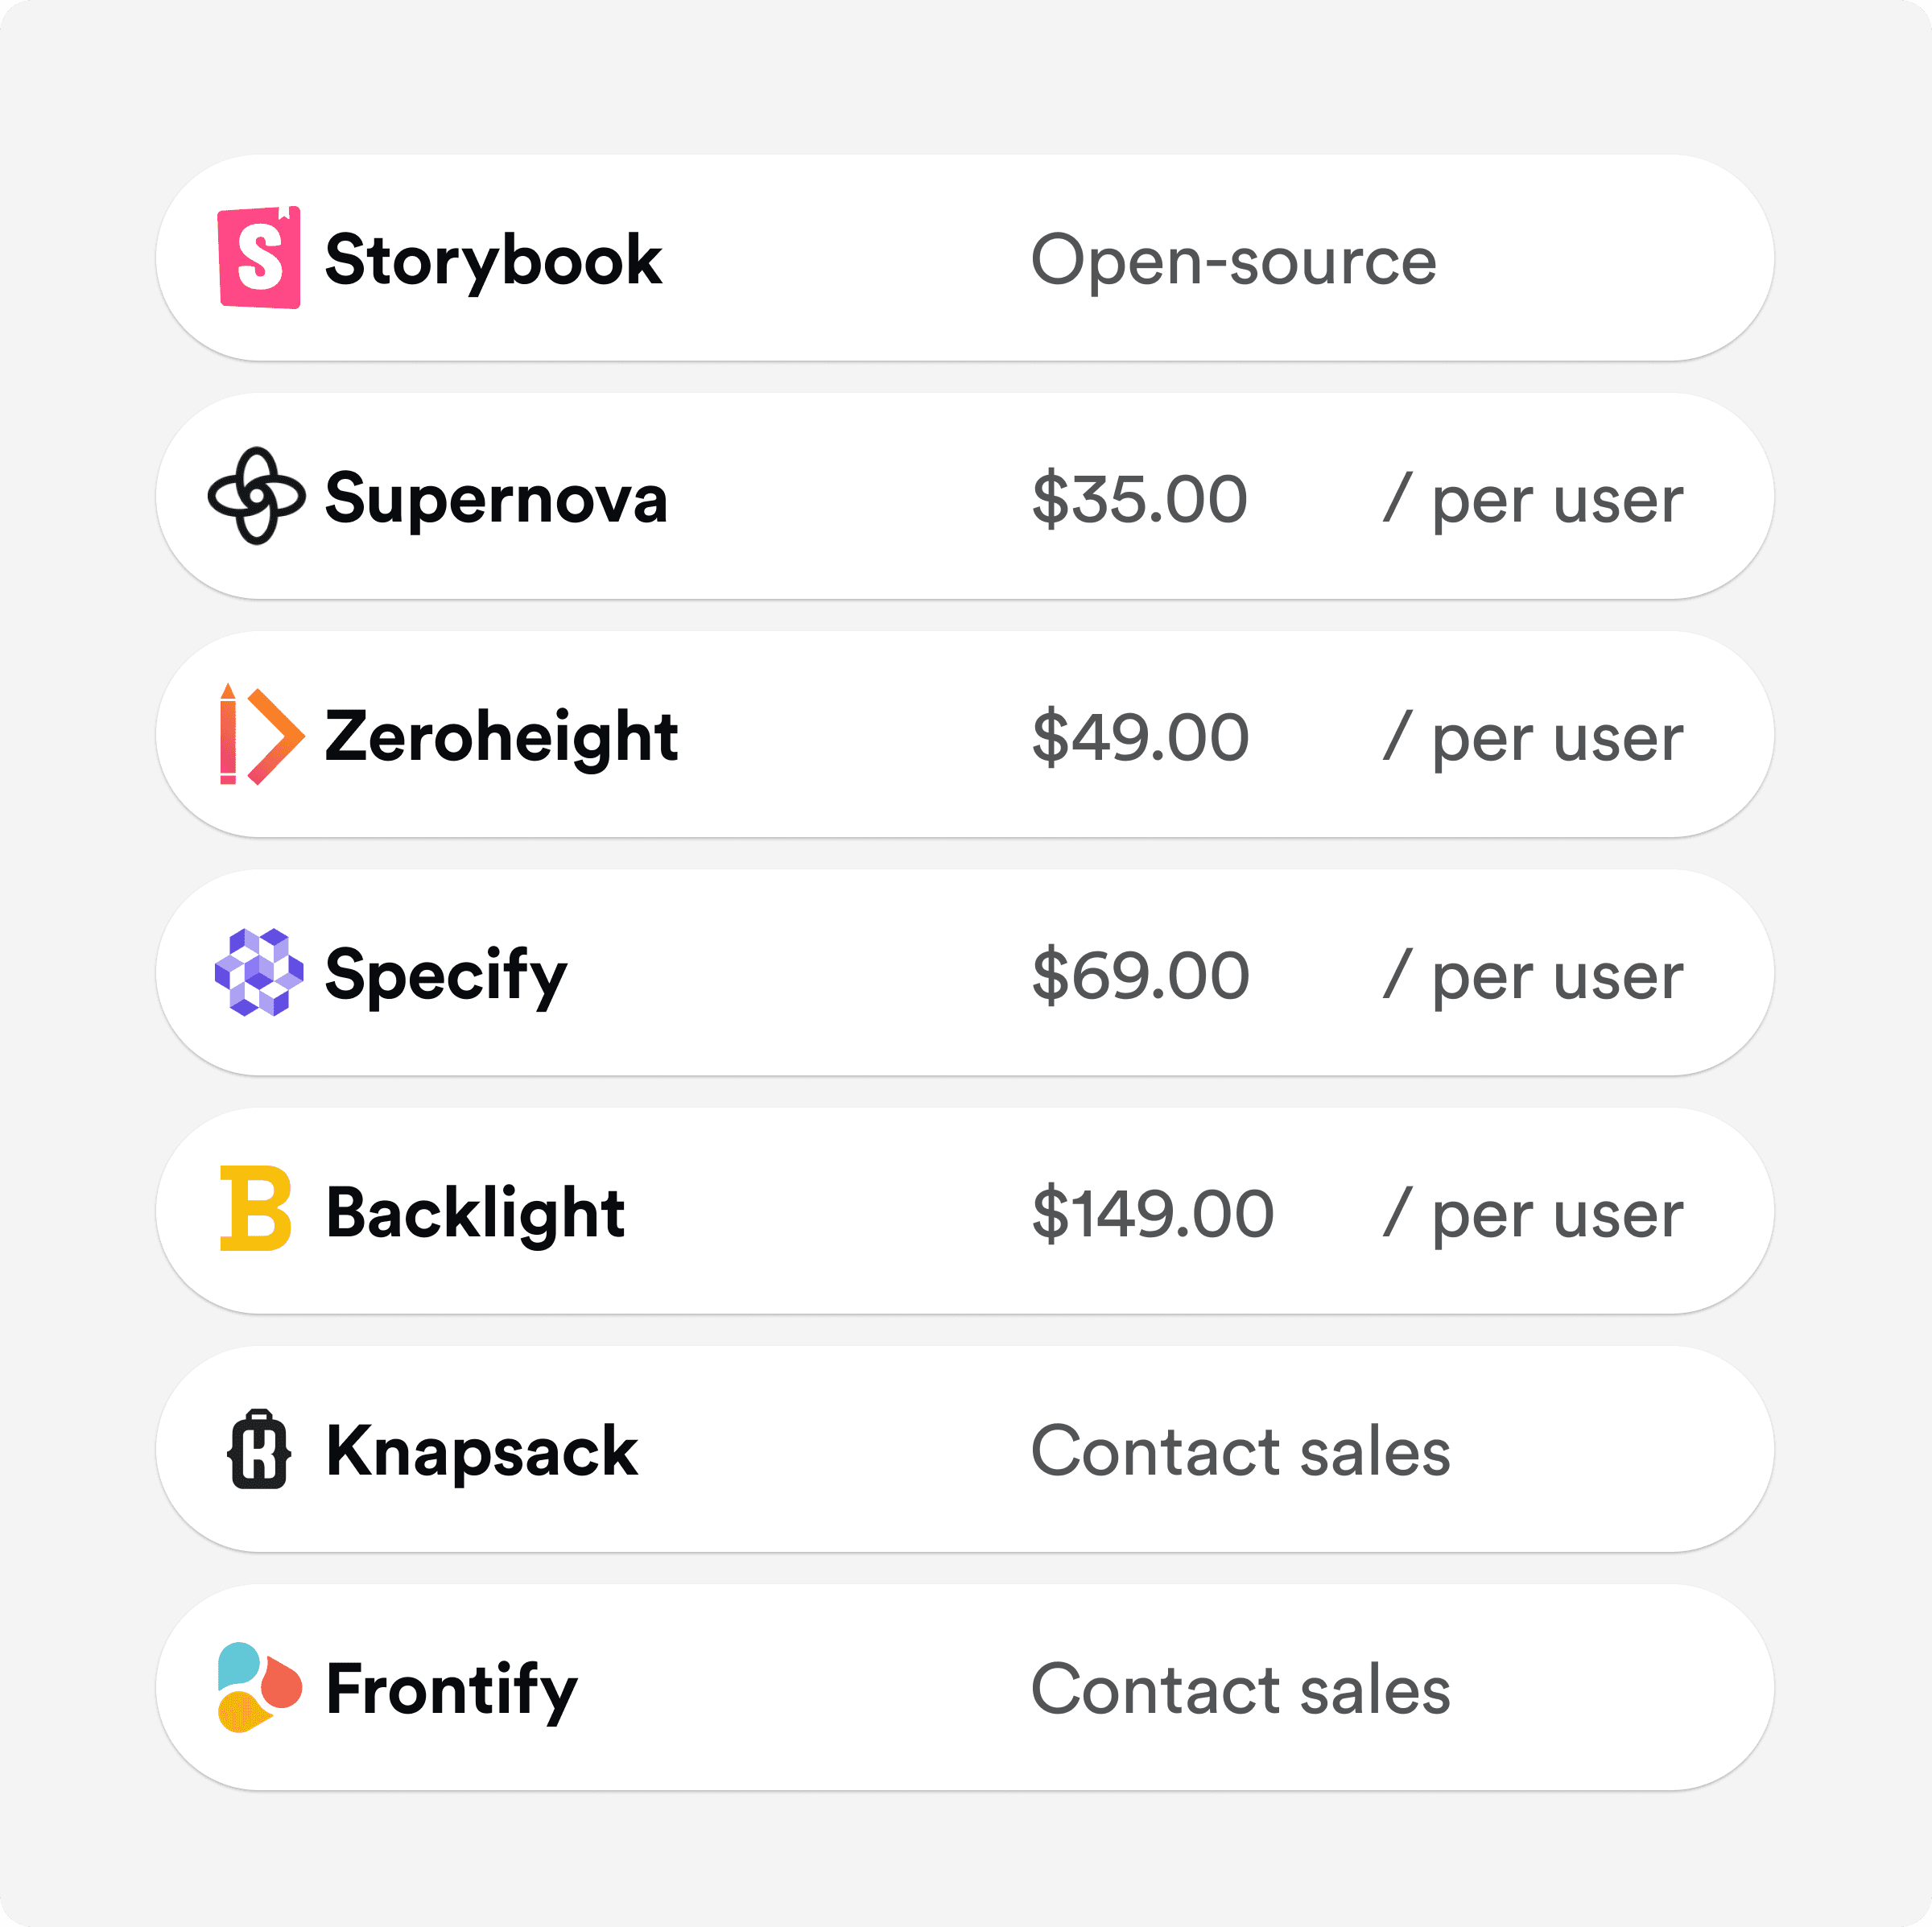Image resolution: width=1932 pixels, height=1927 pixels.
Task: Click Contact sales in the Frontify row
Action: [1240, 1689]
